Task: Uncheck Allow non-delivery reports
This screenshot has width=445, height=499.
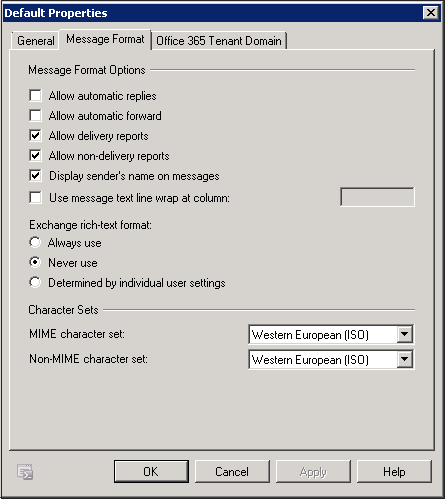Action: tap(35, 155)
